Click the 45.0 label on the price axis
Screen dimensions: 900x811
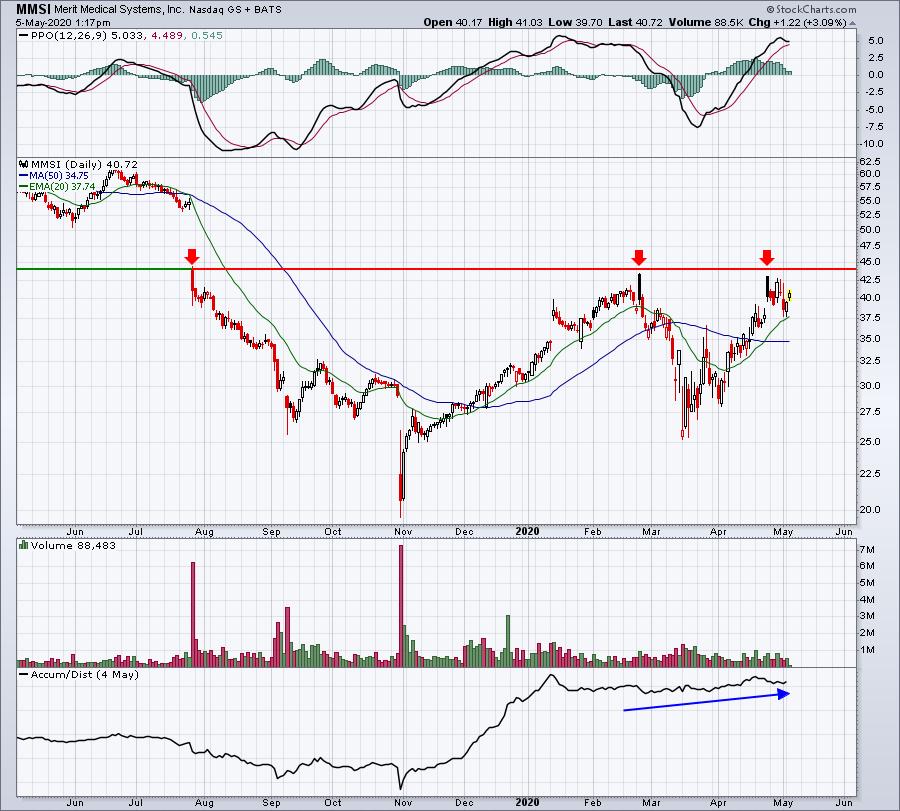(871, 262)
